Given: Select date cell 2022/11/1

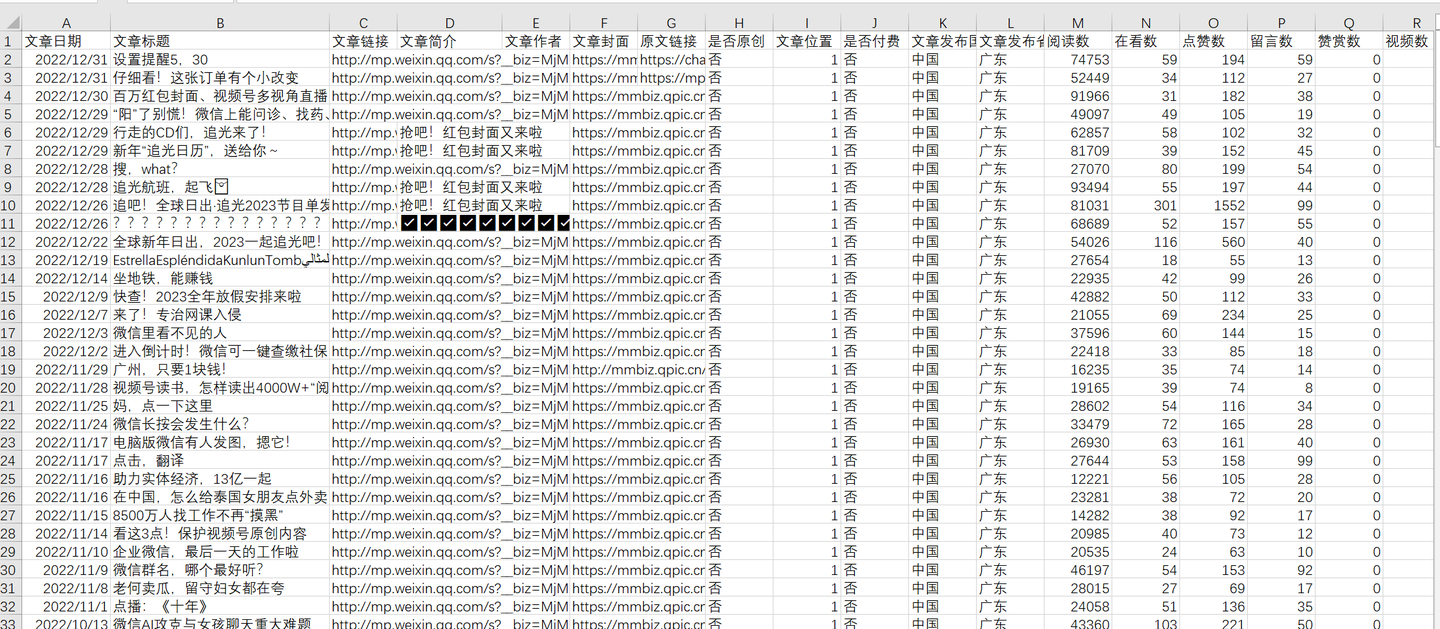Looking at the screenshot, I should tap(66, 606).
